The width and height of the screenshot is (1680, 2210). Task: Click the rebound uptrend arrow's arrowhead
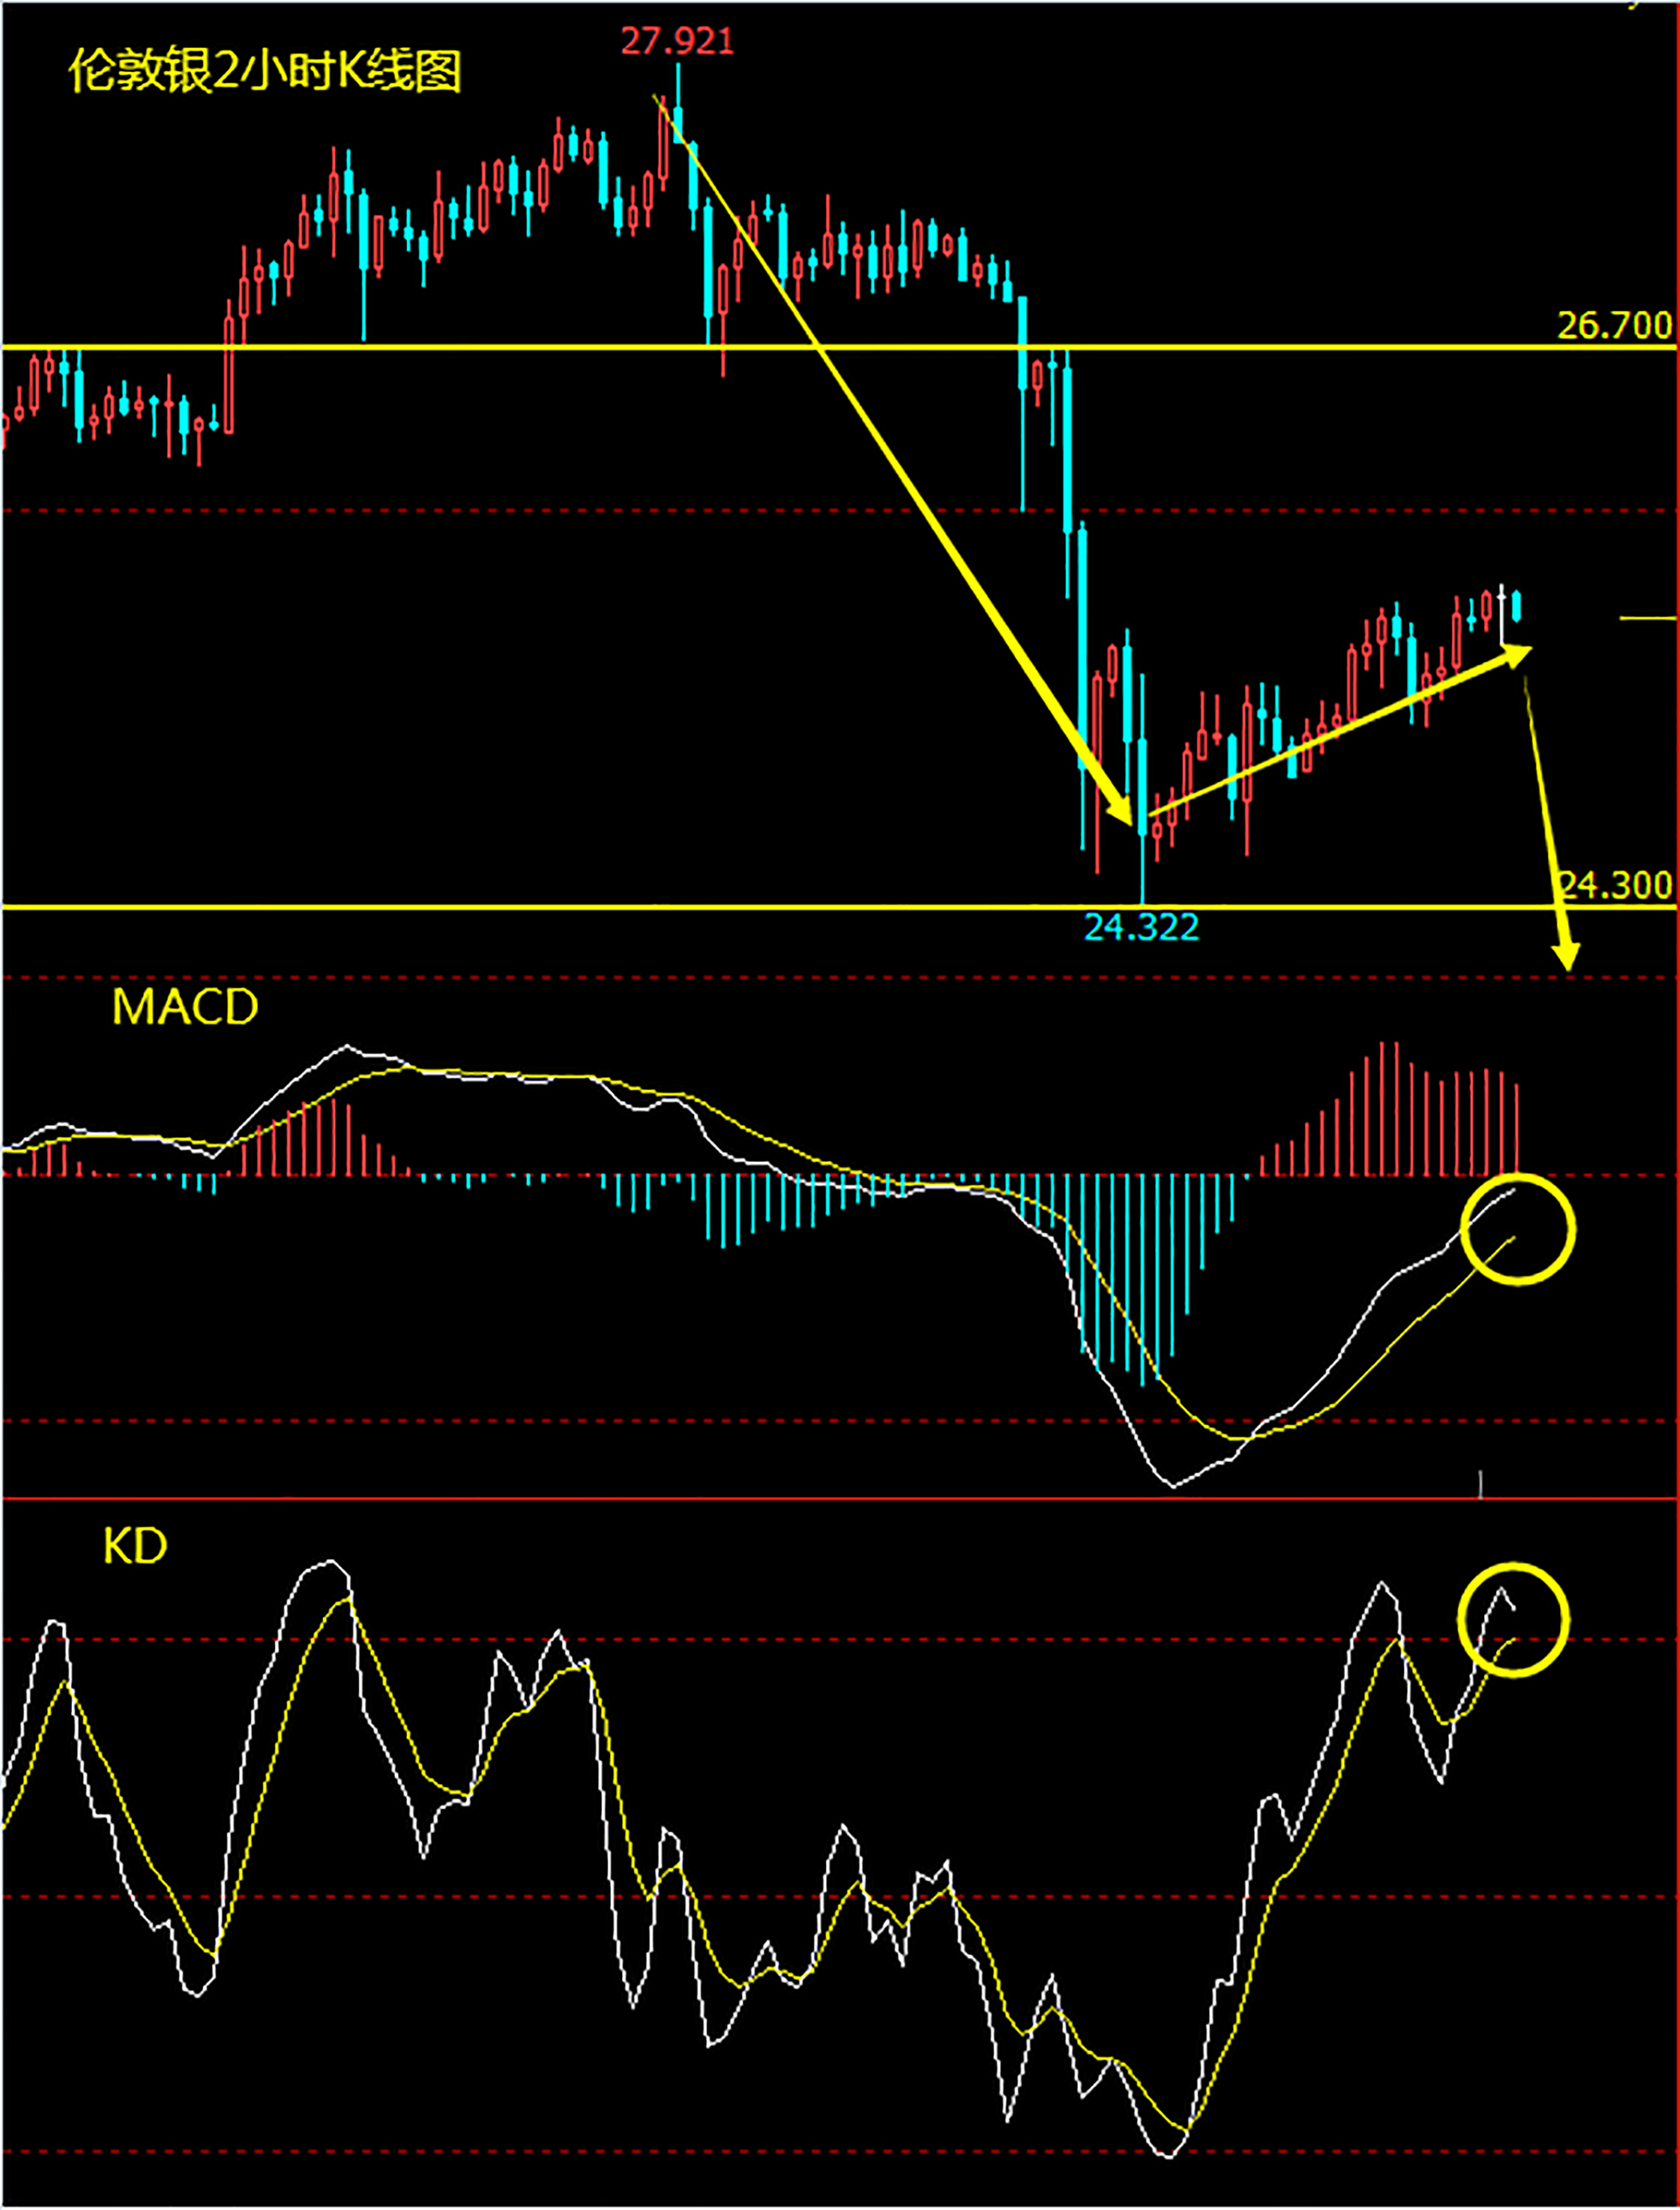coord(1517,654)
